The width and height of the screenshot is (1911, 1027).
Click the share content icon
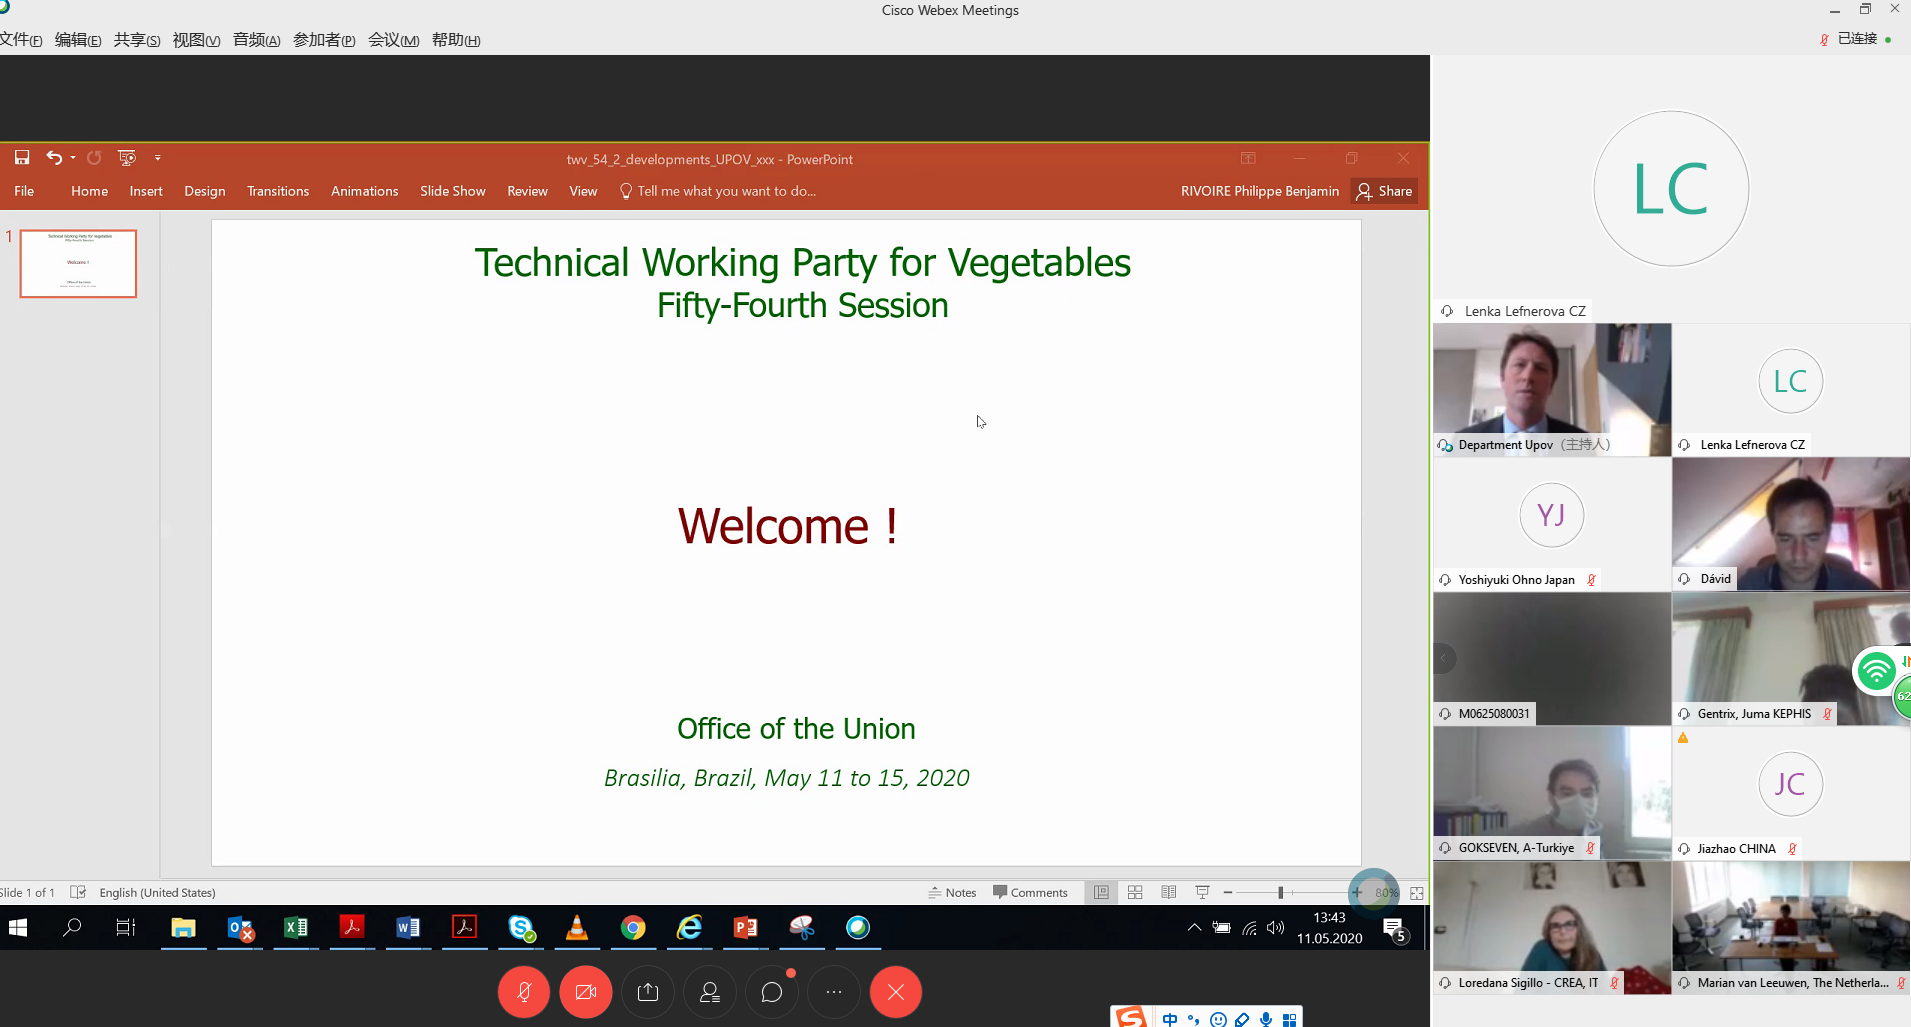(648, 992)
